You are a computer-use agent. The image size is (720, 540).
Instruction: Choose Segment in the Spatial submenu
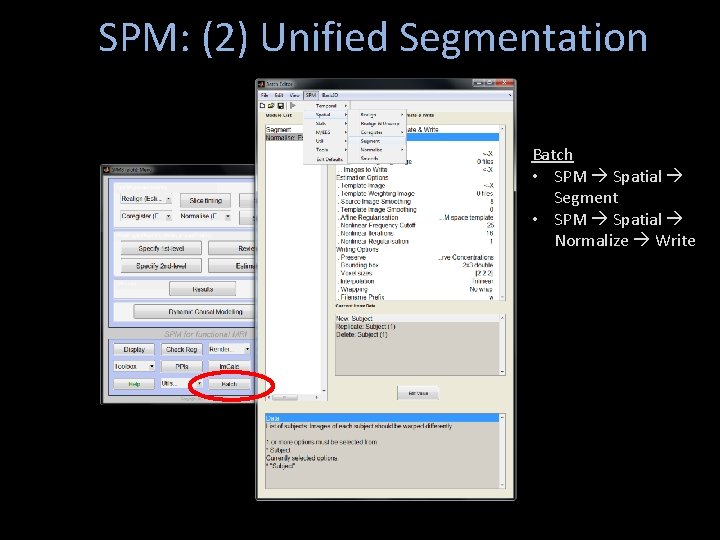pyautogui.click(x=377, y=141)
